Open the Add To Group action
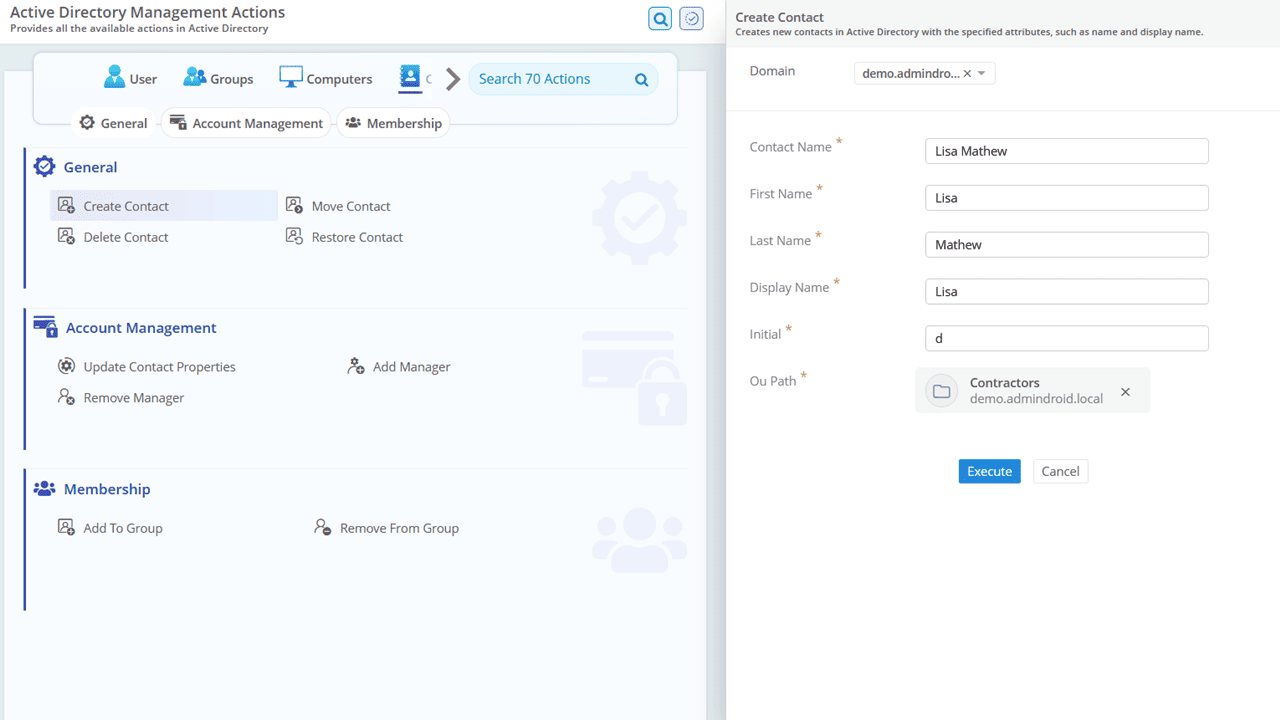1280x720 pixels. pyautogui.click(x=122, y=527)
